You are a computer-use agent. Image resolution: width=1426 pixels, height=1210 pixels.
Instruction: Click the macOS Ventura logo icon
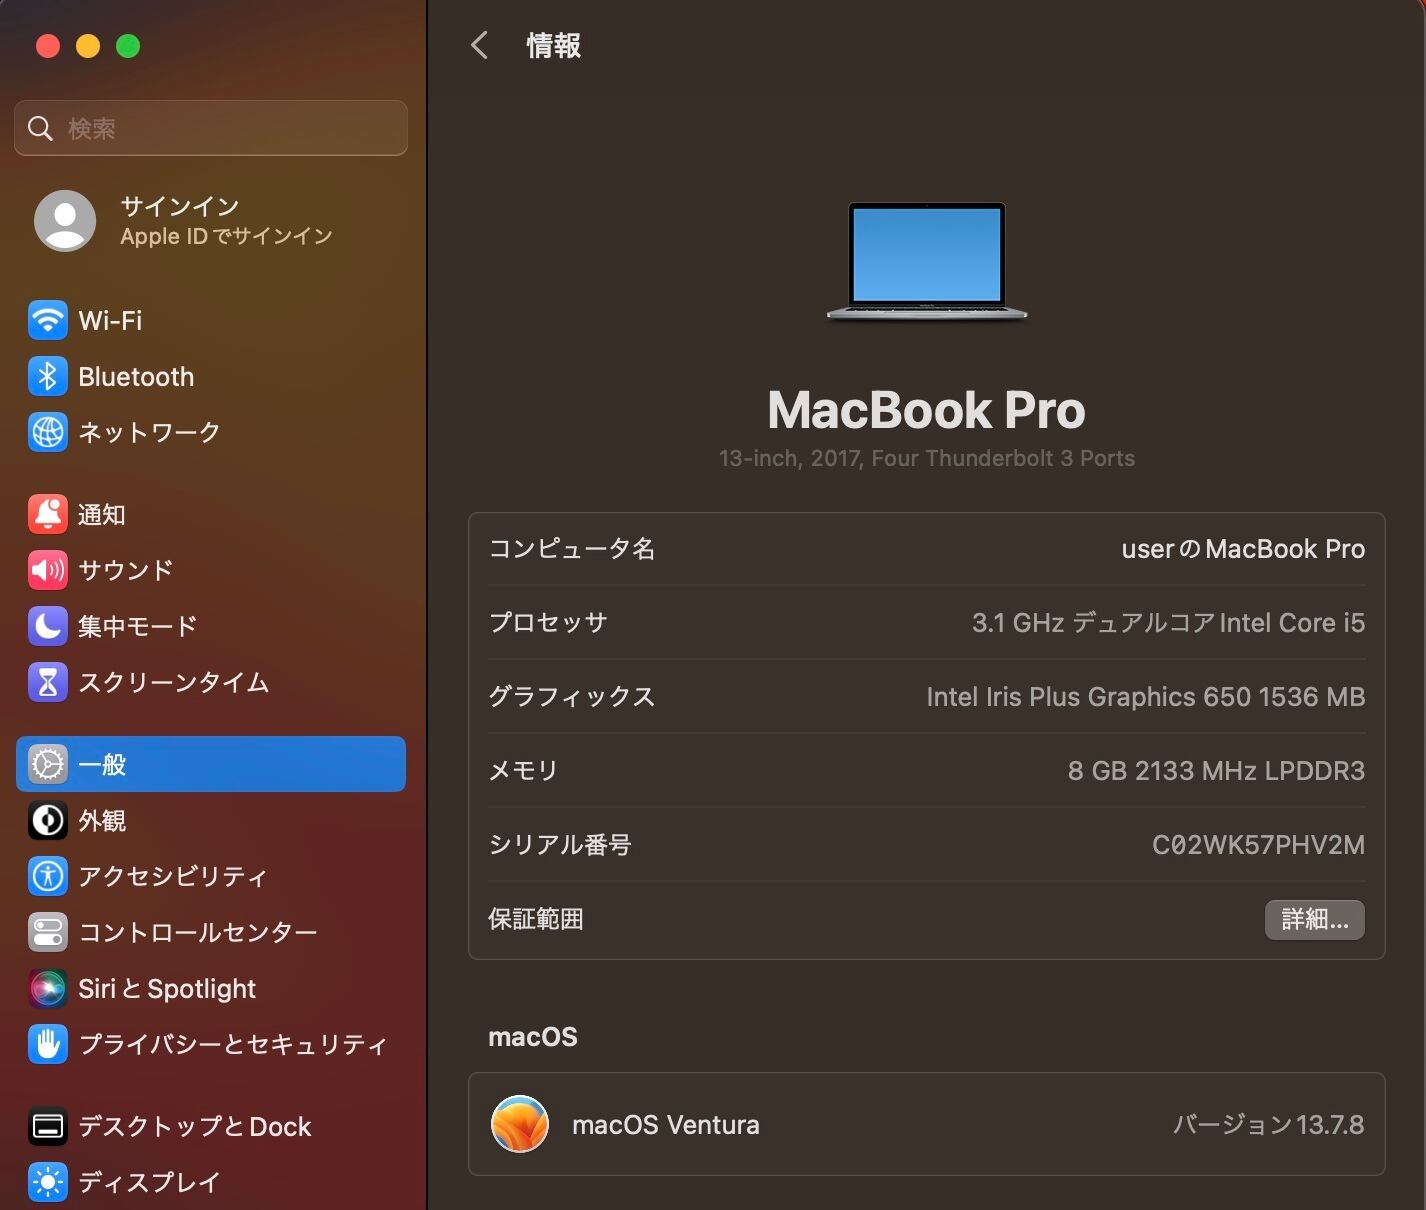(x=520, y=1124)
